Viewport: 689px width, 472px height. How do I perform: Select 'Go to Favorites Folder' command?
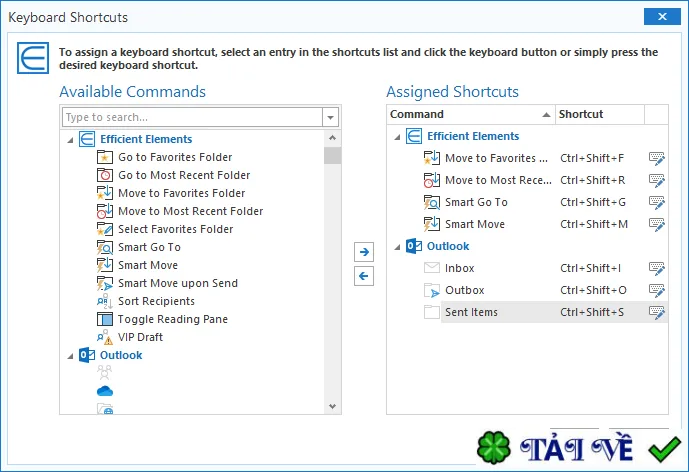pos(175,157)
